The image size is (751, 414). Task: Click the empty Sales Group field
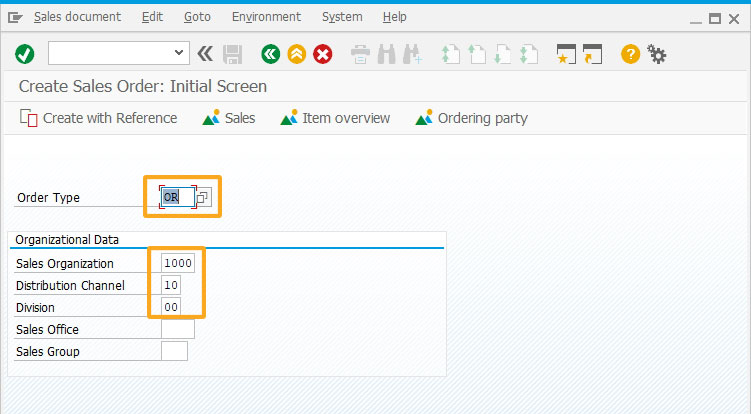click(x=174, y=351)
